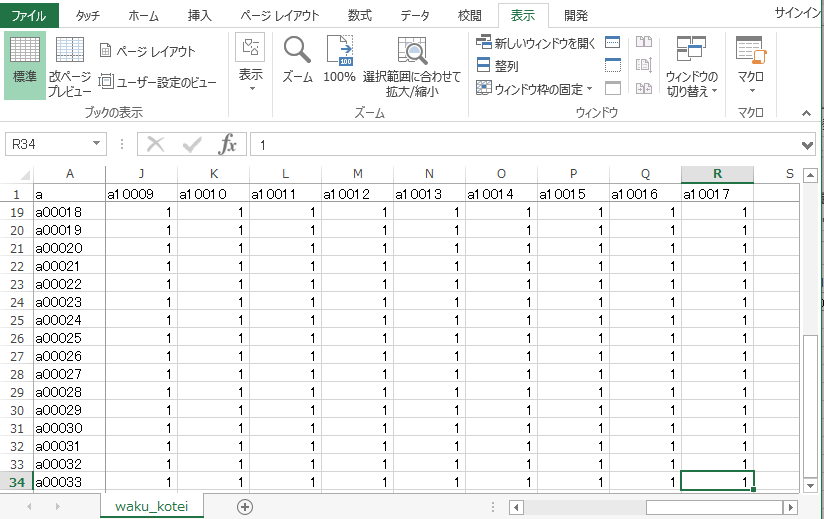Select column R header
The image size is (824, 519).
[x=717, y=174]
